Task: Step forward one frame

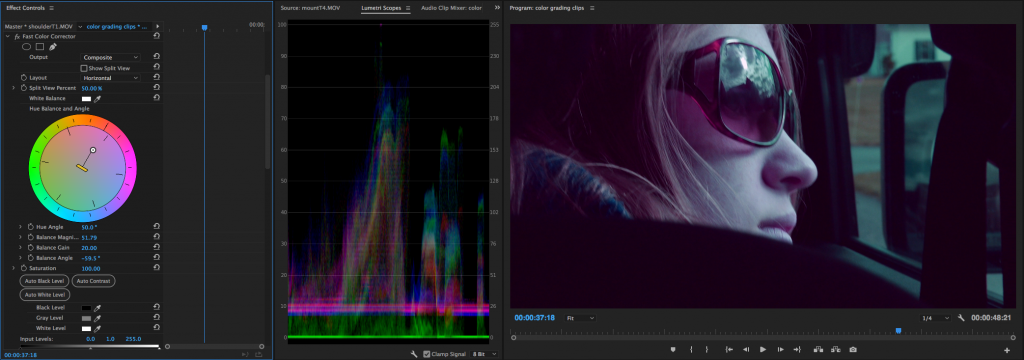Action: [x=780, y=350]
